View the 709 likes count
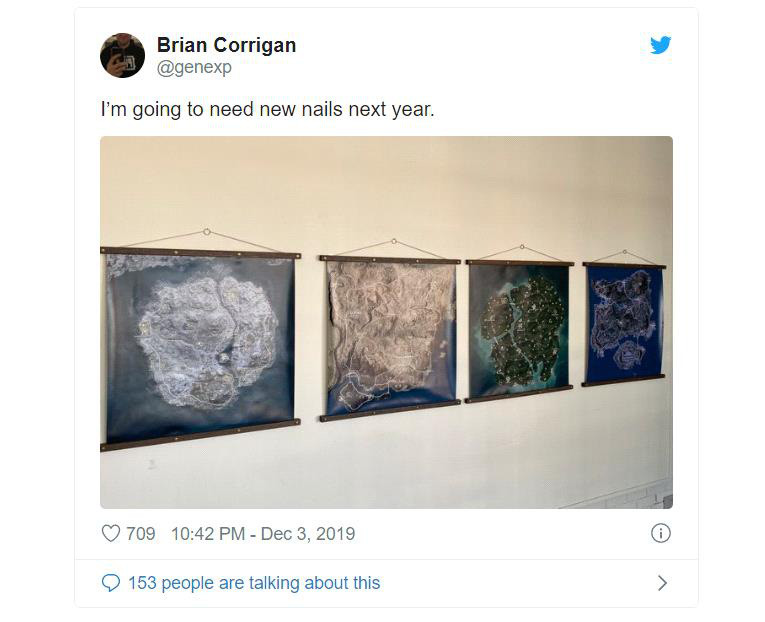This screenshot has width=765, height=622. [x=141, y=534]
